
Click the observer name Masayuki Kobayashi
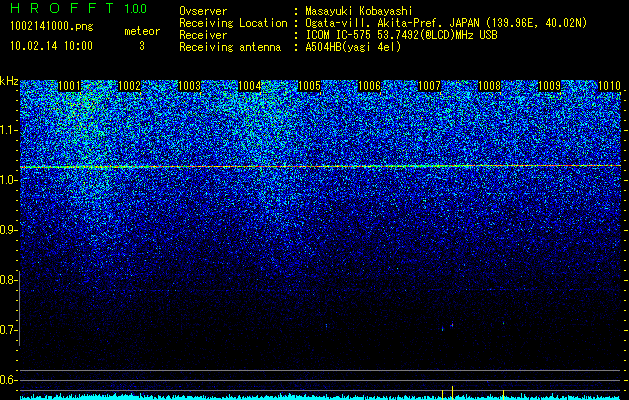click(x=359, y=12)
